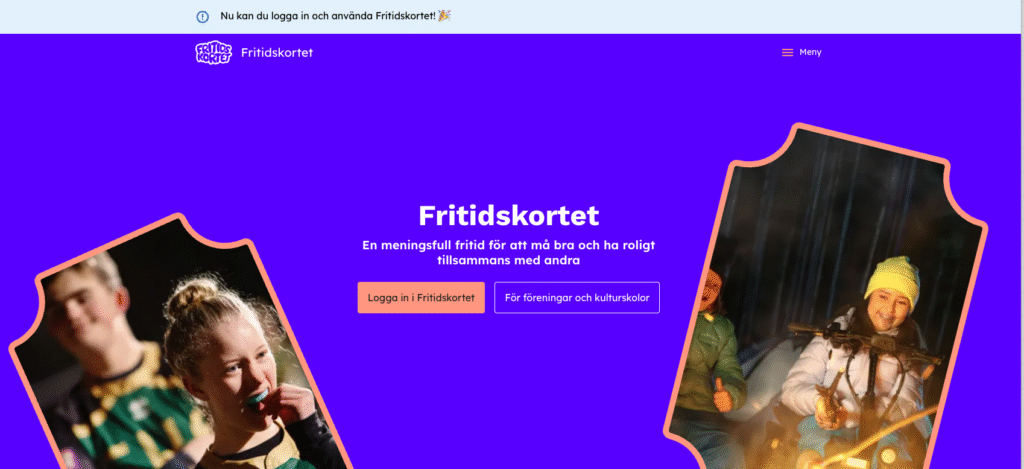Click the teal mouthguard in the girl's mouth

click(259, 396)
